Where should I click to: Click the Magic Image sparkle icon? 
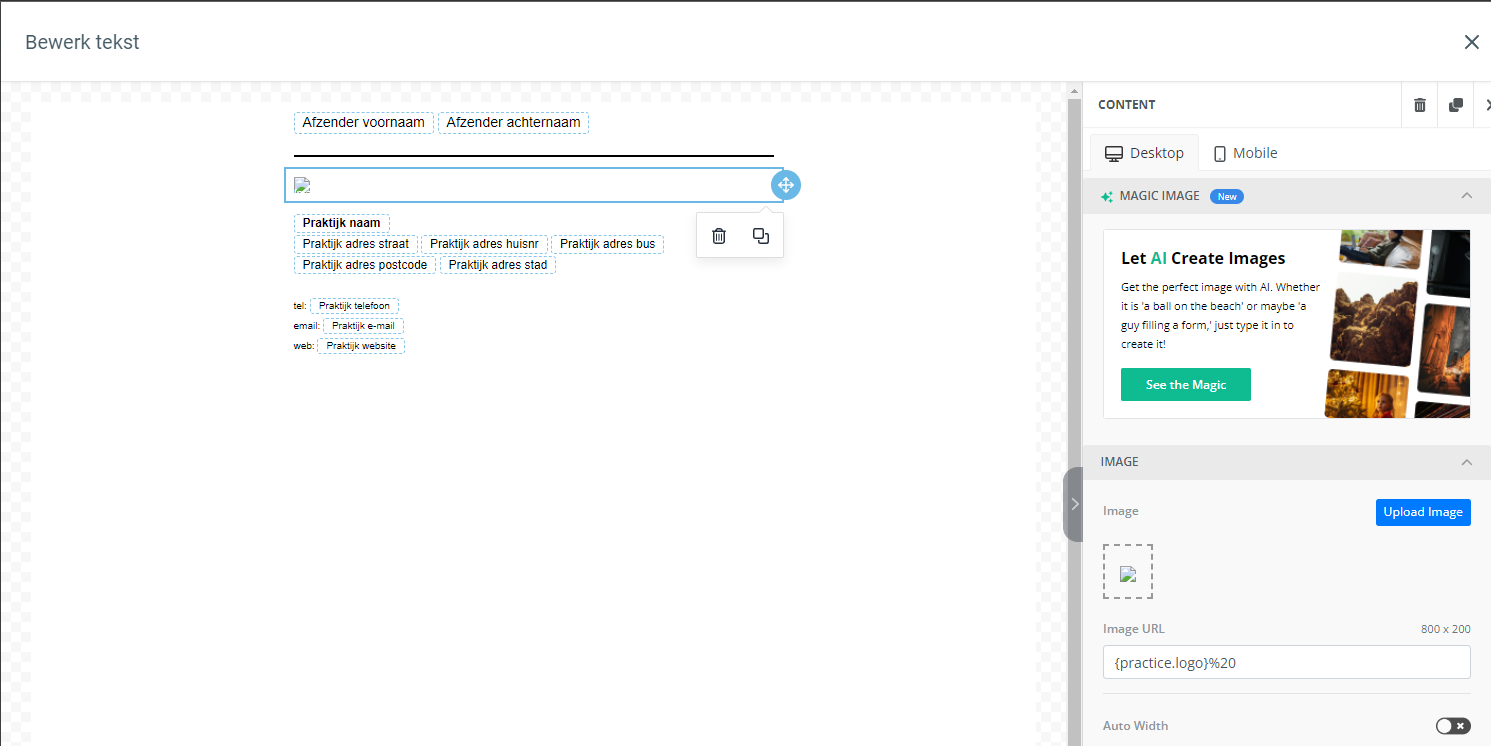[x=1107, y=197]
